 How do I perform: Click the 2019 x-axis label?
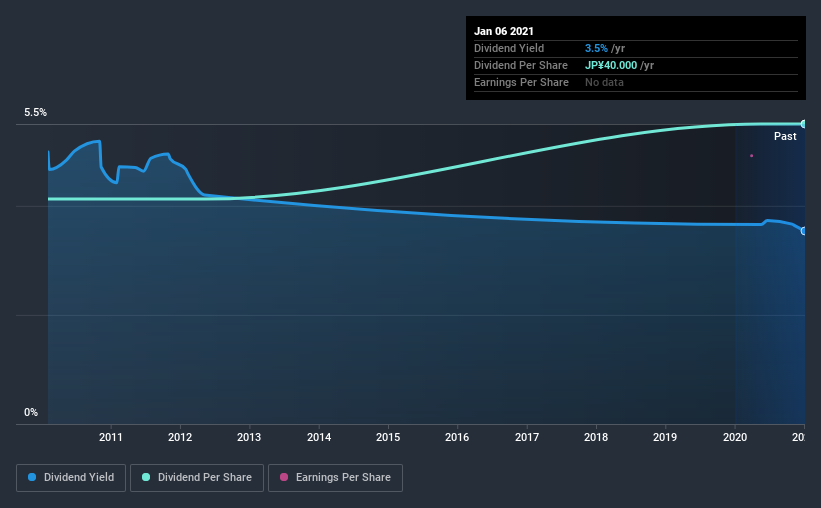665,437
